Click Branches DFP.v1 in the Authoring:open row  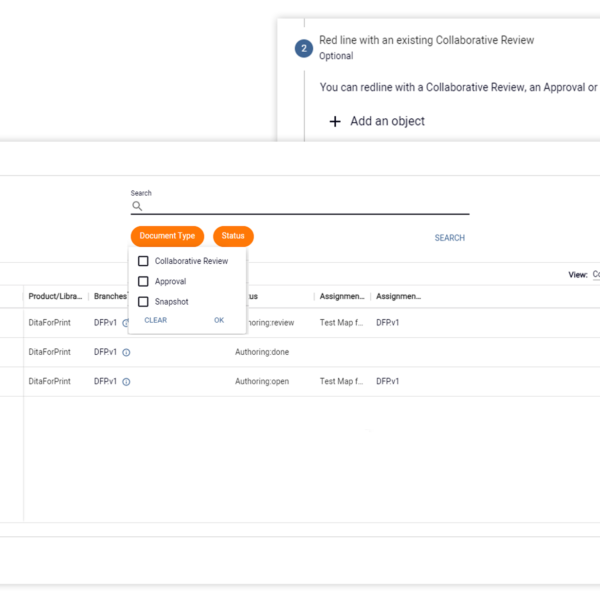point(105,381)
